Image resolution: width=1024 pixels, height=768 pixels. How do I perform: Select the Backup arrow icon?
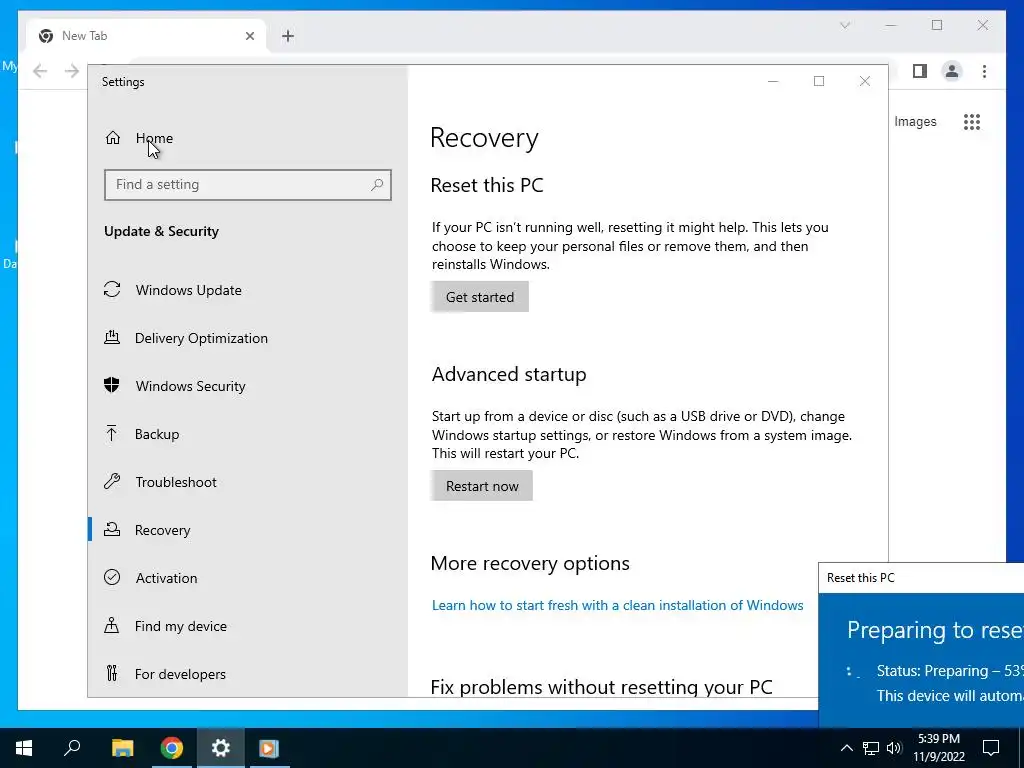pos(112,434)
